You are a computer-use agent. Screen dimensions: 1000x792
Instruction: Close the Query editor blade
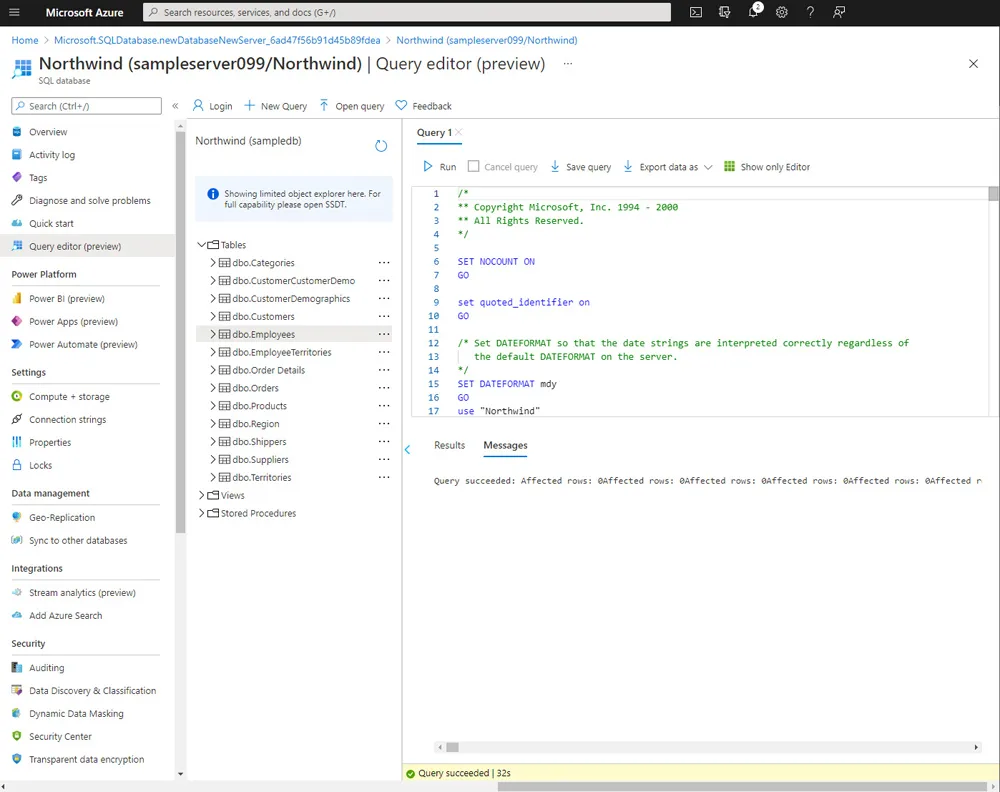[973, 64]
